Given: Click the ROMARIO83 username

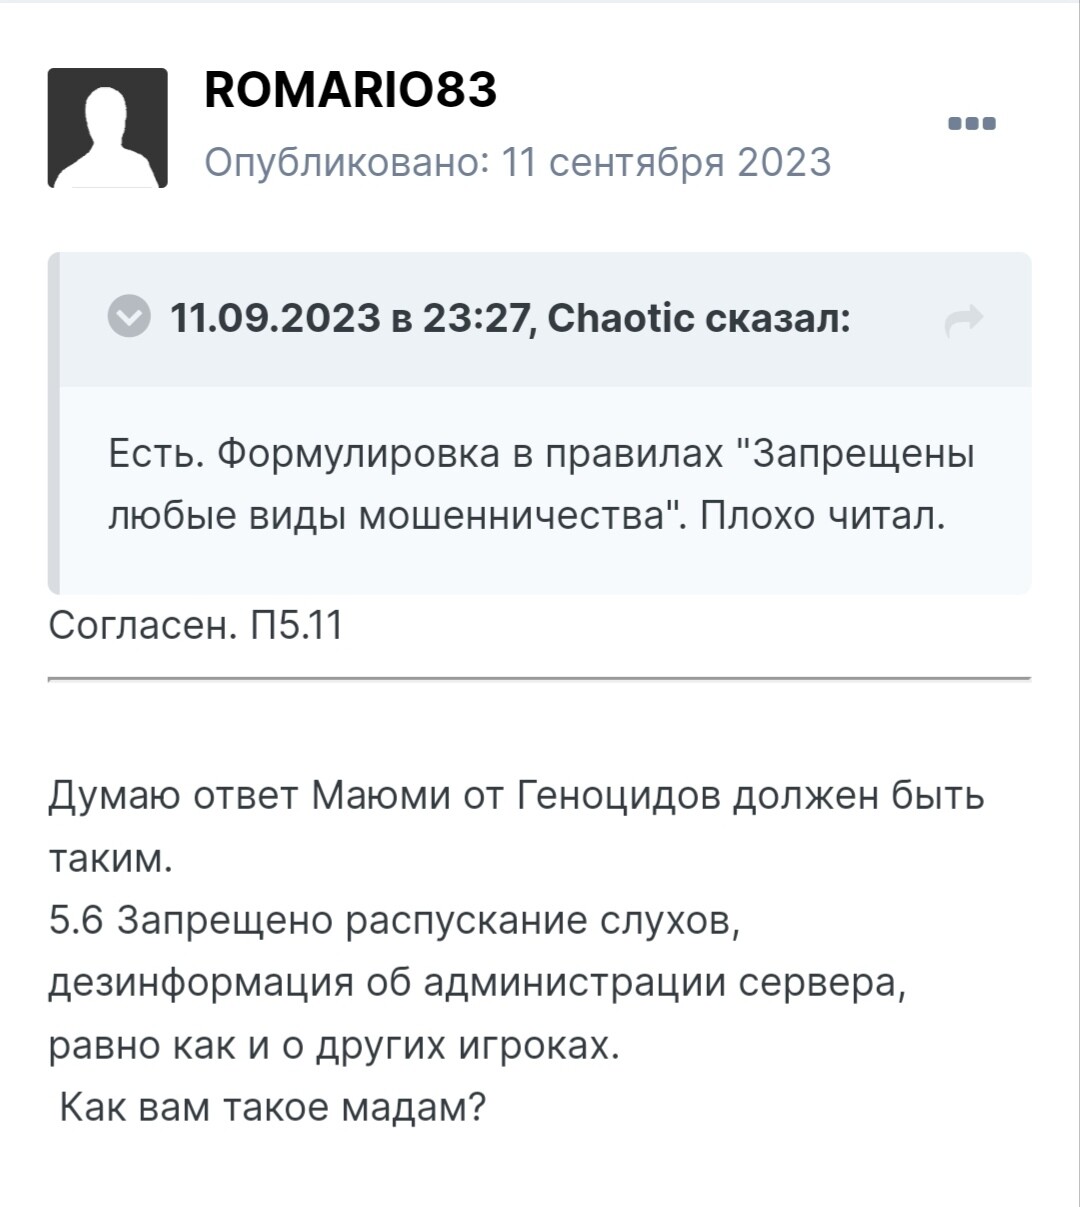Looking at the screenshot, I should [350, 90].
